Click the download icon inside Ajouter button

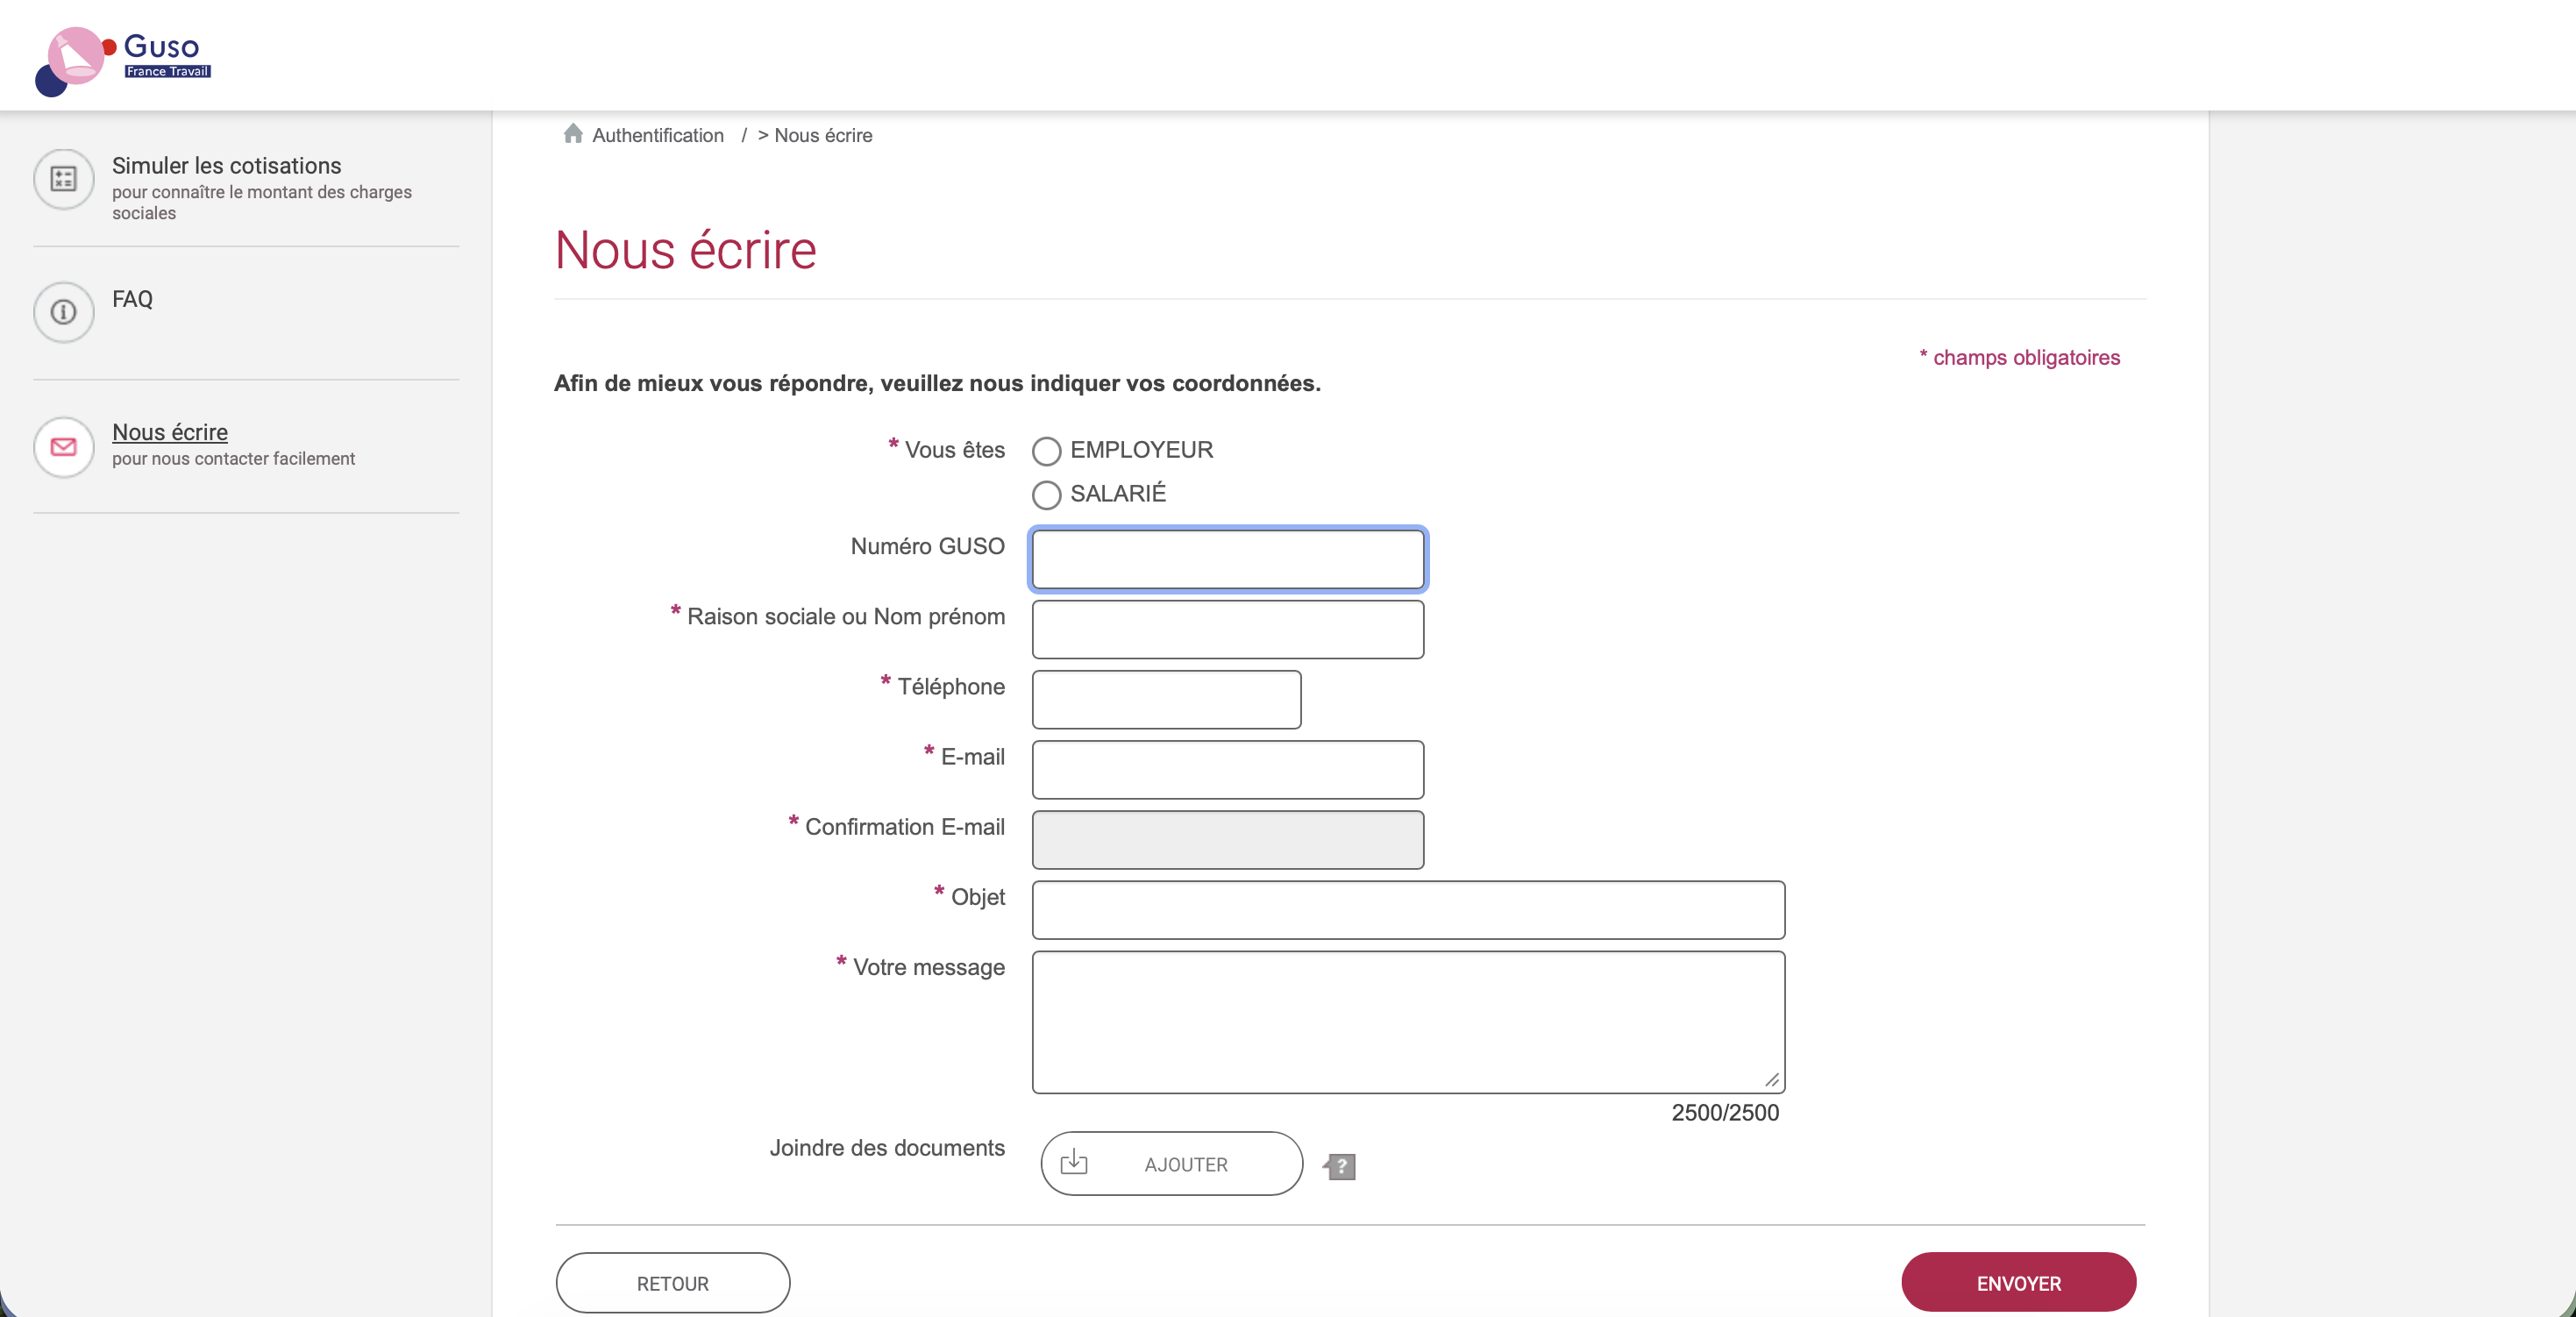click(x=1074, y=1162)
